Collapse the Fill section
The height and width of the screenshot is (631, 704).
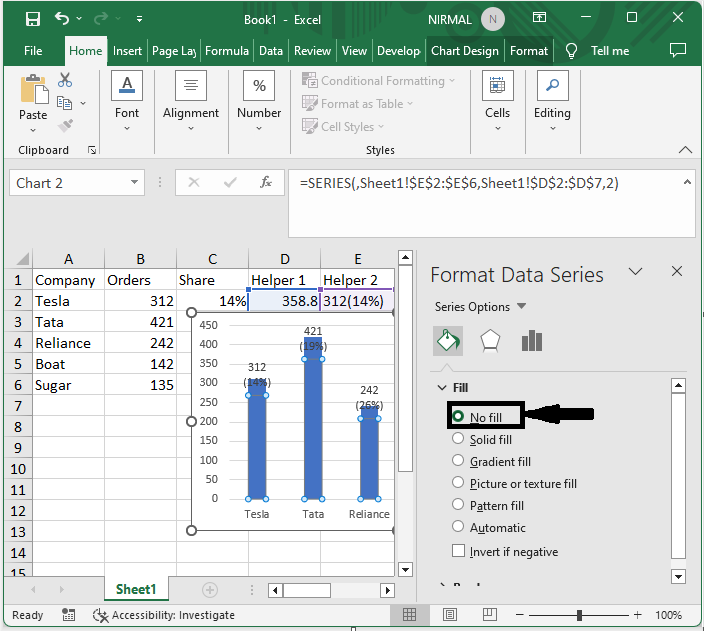(x=443, y=388)
